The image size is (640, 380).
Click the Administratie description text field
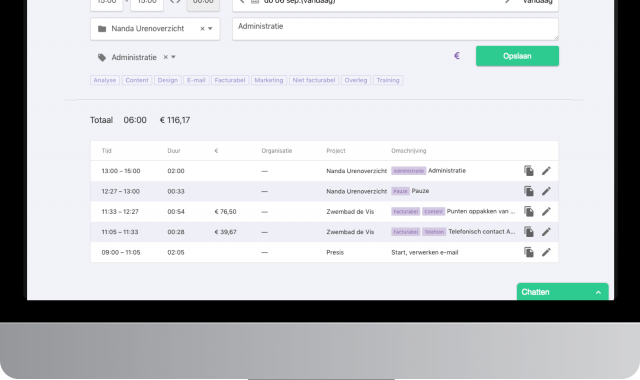[395, 29]
